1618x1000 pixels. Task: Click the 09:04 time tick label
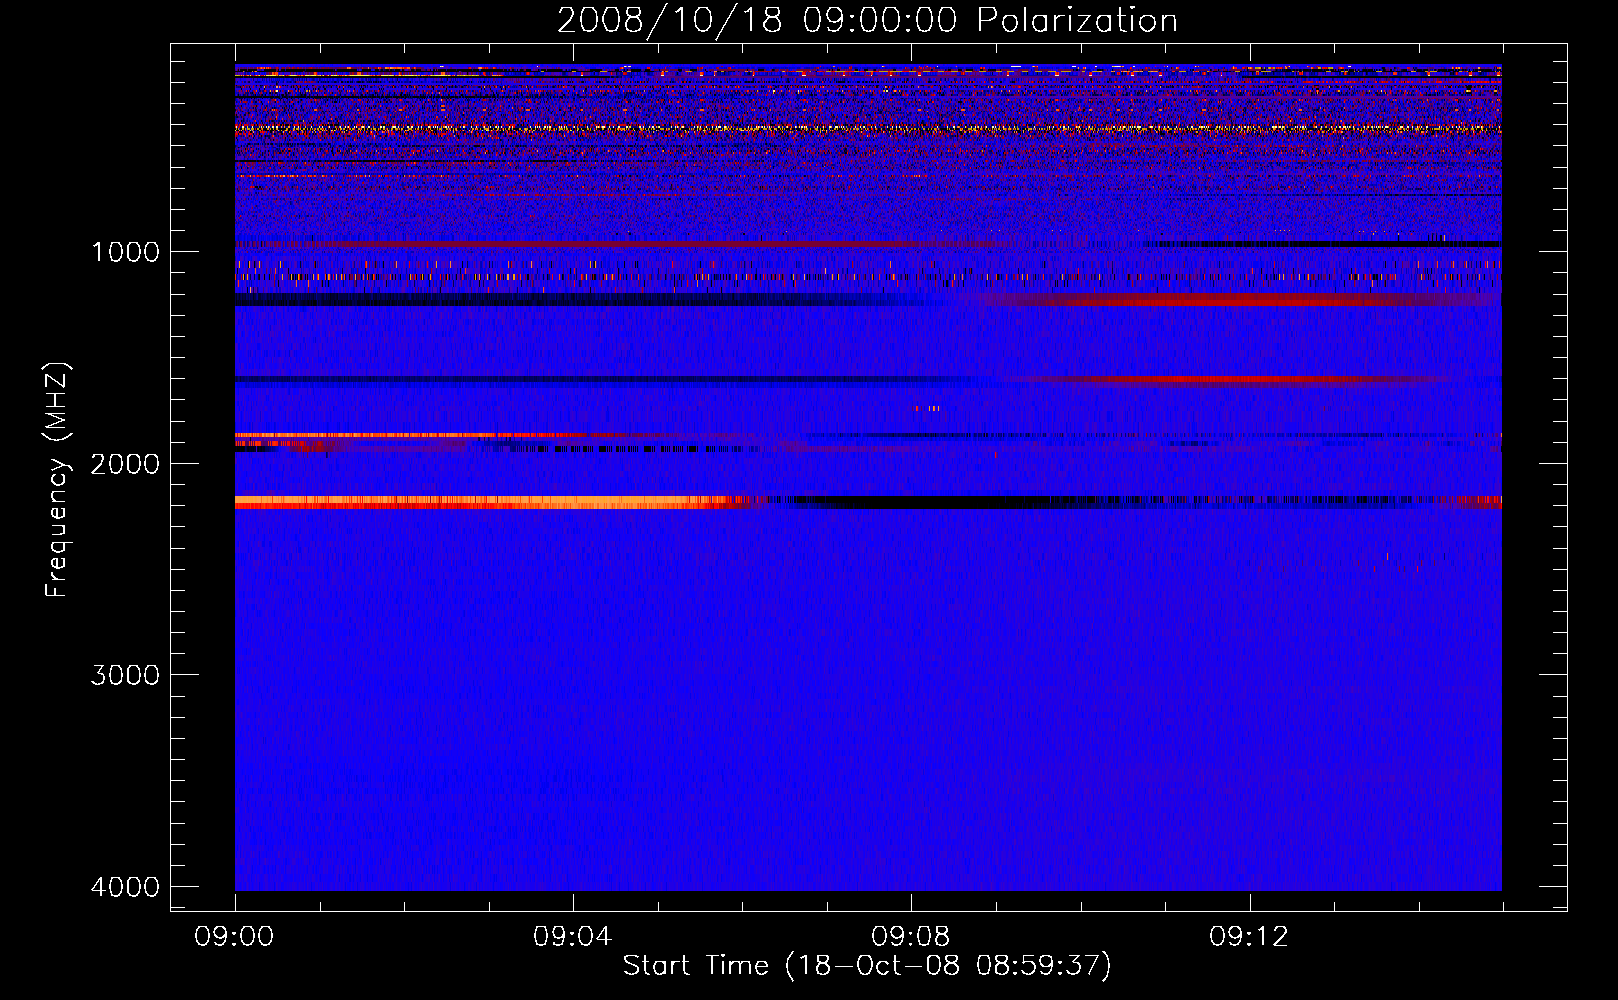(x=573, y=937)
